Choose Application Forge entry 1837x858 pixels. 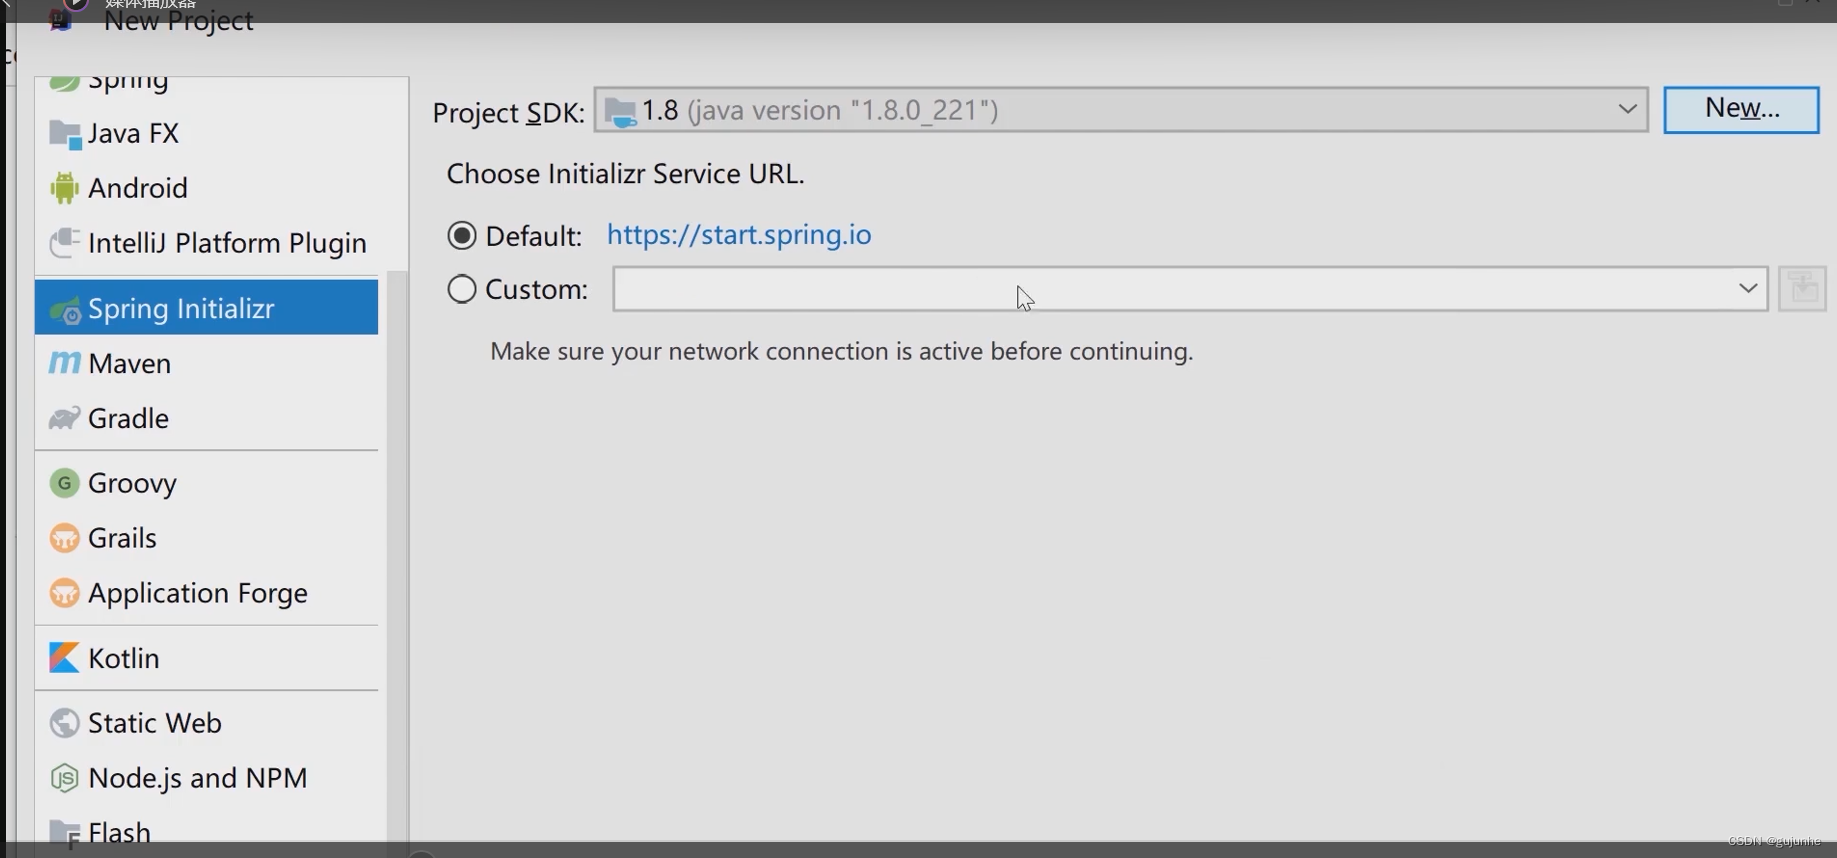206,593
